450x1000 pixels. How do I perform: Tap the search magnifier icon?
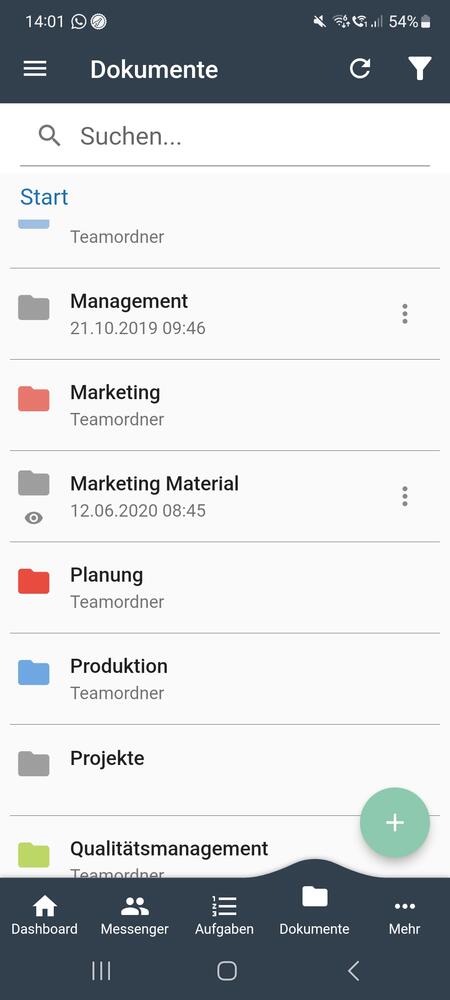50,136
